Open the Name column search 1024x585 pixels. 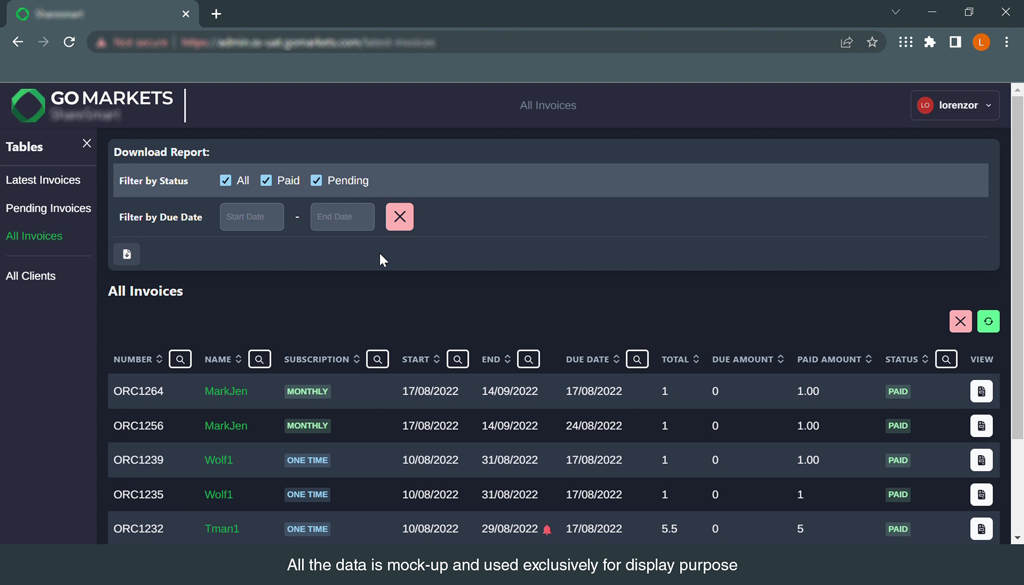[259, 359]
